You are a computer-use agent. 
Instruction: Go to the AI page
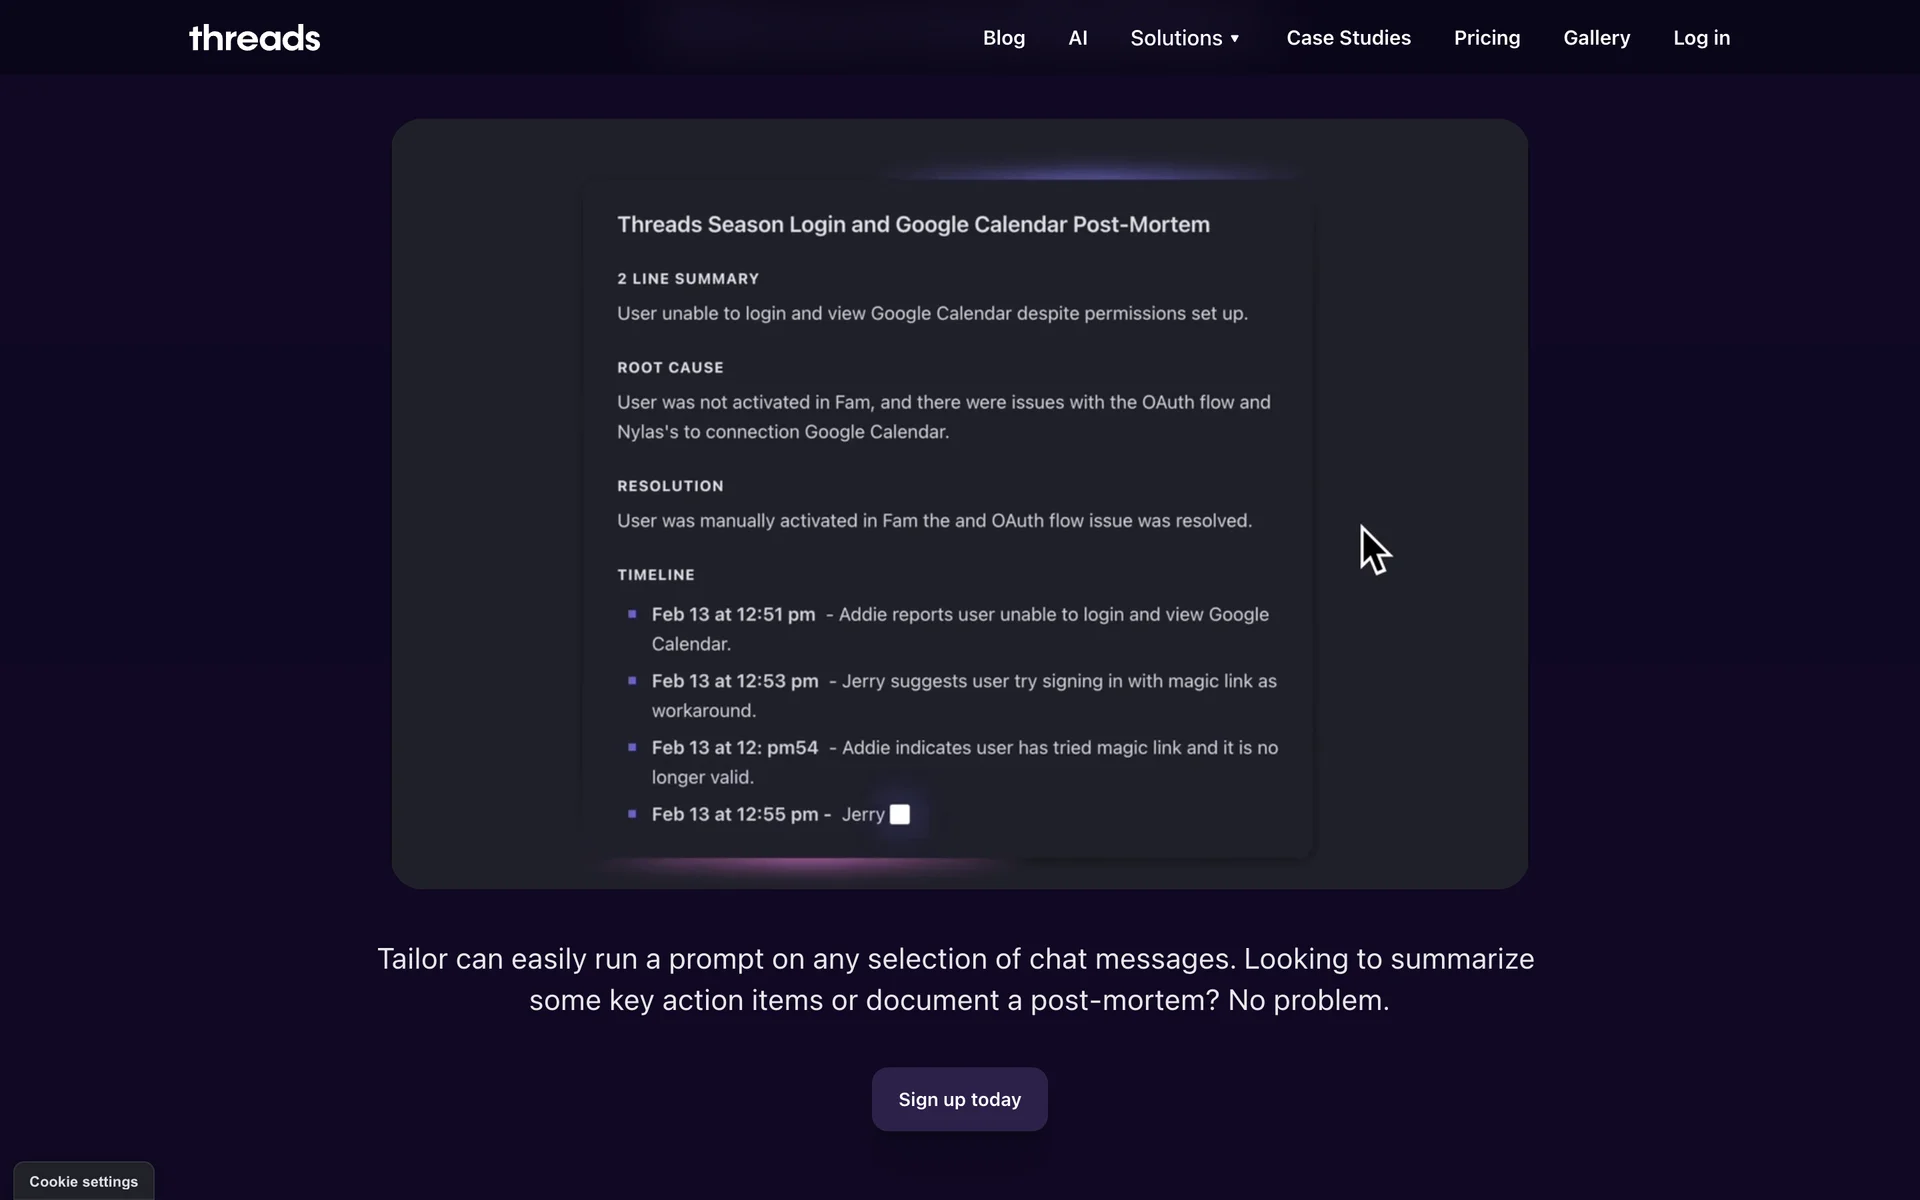(x=1077, y=38)
